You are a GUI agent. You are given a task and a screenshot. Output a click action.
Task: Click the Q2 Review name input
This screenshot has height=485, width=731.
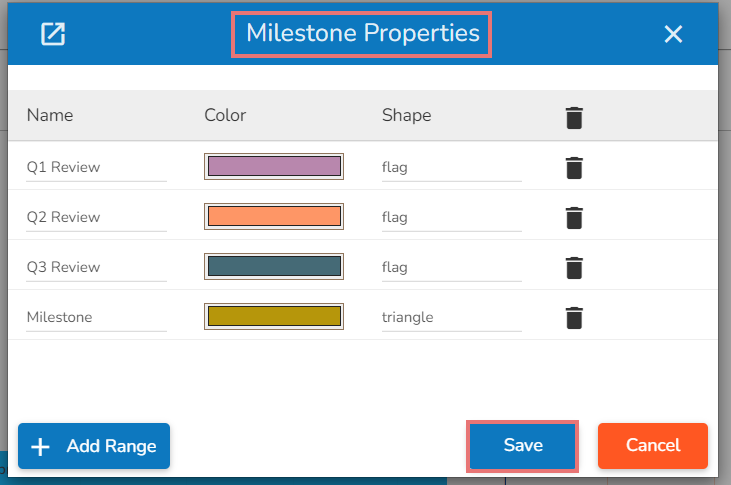point(96,217)
